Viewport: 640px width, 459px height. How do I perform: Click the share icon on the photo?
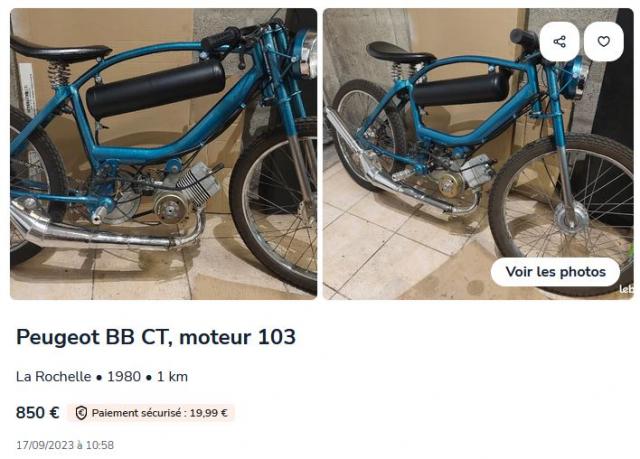pyautogui.click(x=560, y=42)
